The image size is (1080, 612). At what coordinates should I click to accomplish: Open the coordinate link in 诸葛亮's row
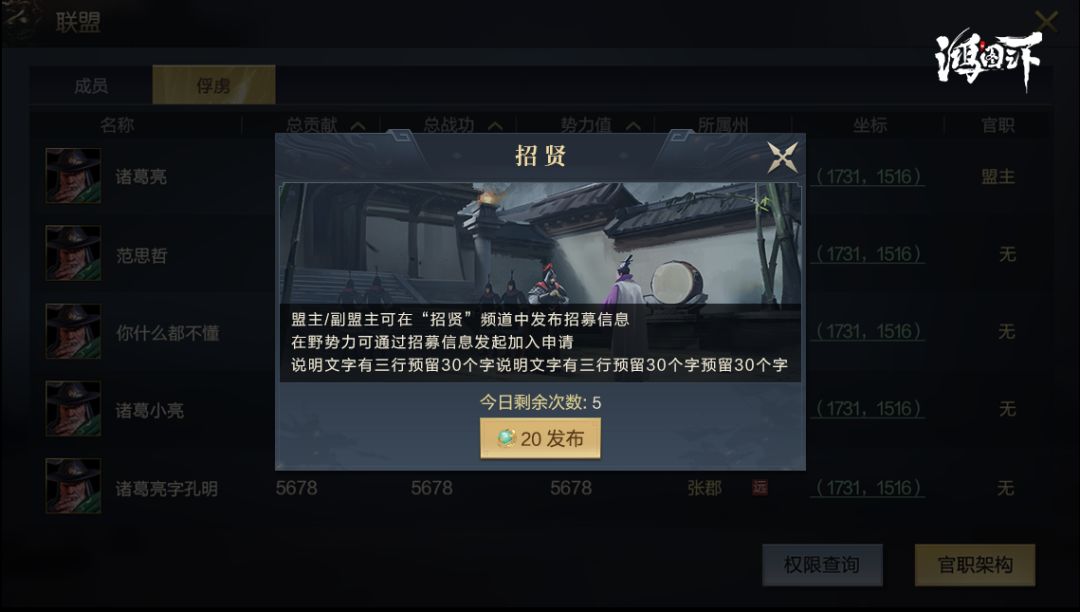point(868,177)
